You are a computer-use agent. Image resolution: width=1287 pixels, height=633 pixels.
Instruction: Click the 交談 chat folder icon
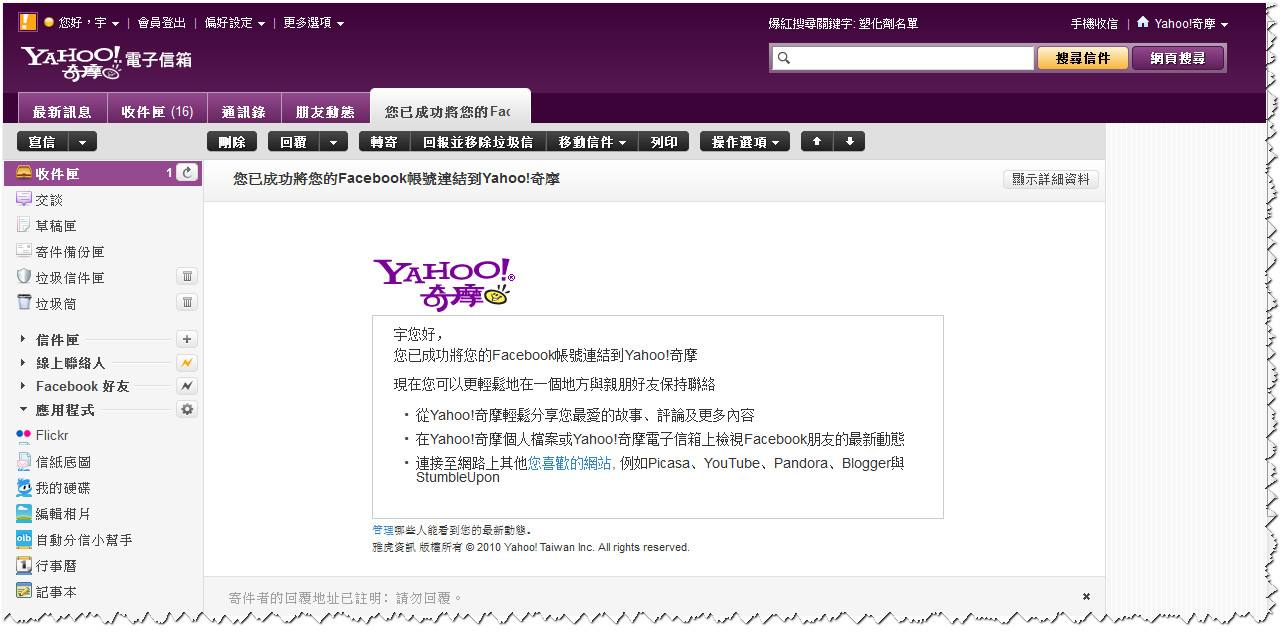pos(24,199)
